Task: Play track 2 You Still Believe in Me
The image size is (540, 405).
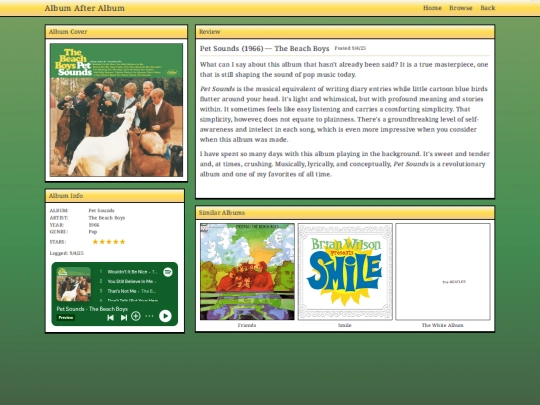Action: click(129, 281)
